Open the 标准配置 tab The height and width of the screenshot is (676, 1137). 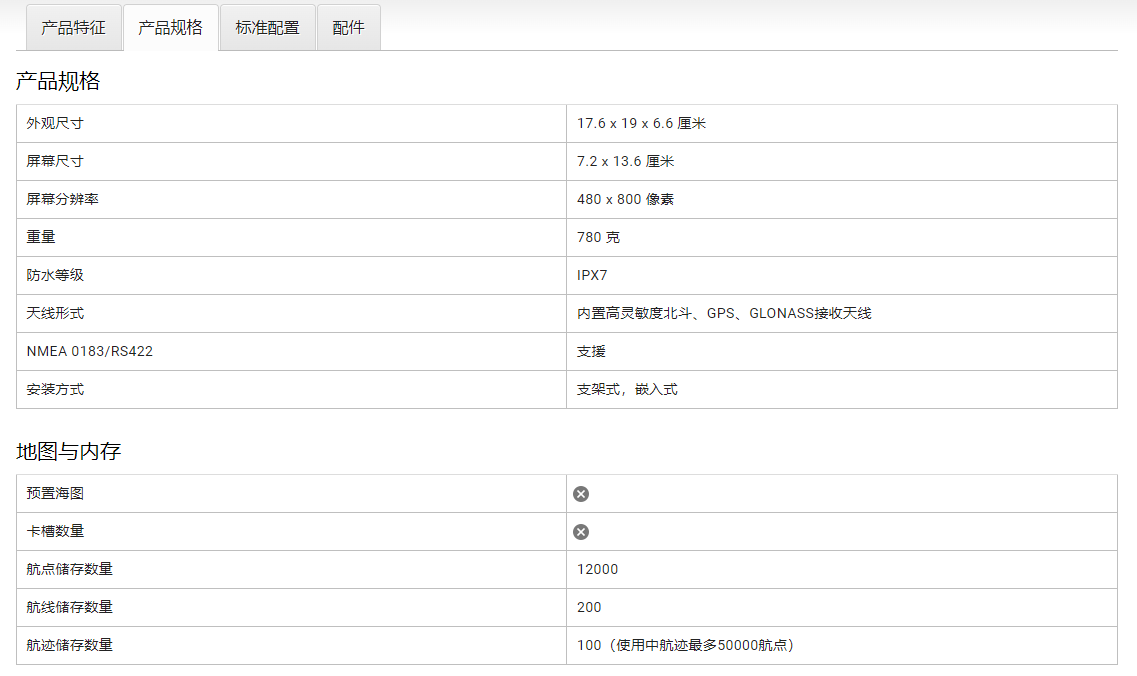point(267,28)
